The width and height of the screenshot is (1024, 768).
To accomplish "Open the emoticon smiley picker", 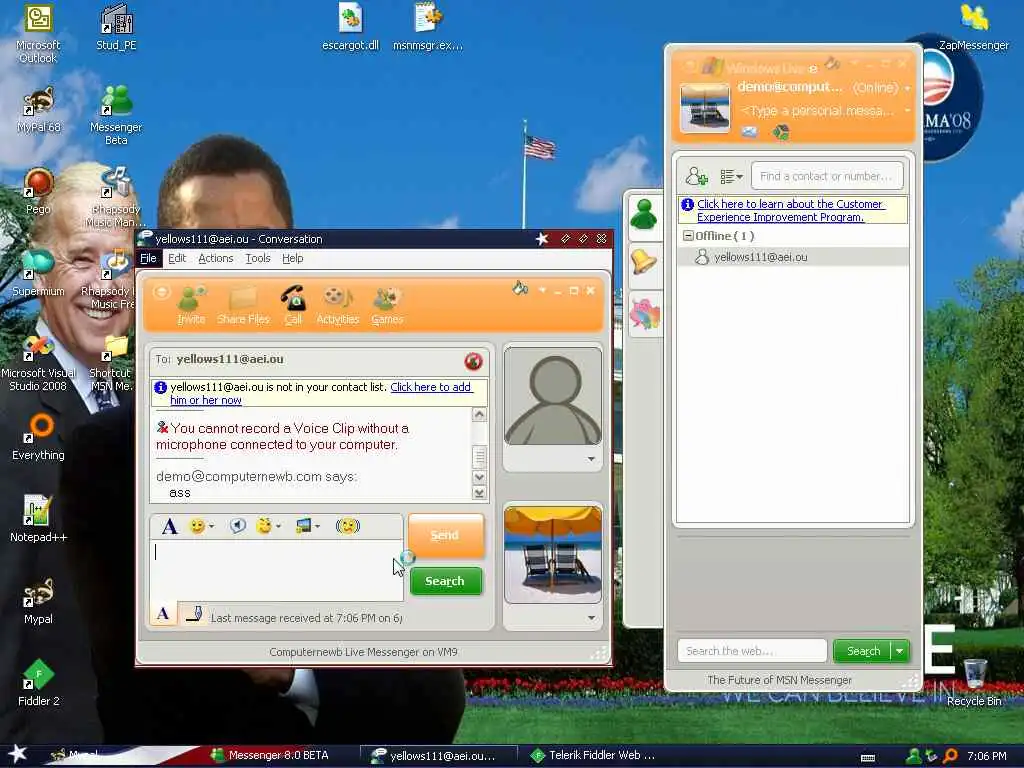I will [197, 526].
